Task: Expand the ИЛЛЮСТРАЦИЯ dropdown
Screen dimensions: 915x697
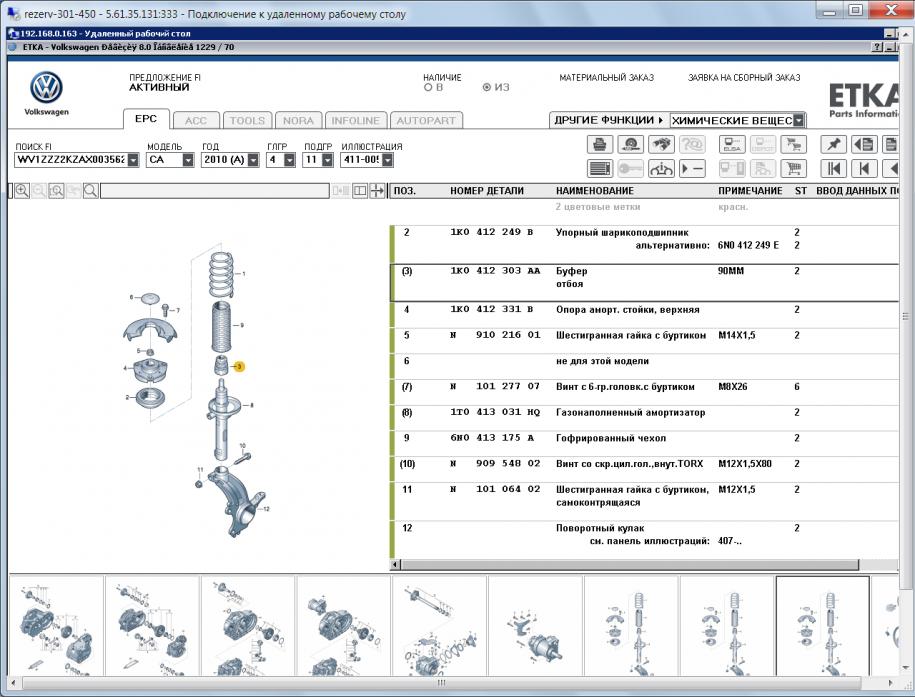Action: click(387, 160)
